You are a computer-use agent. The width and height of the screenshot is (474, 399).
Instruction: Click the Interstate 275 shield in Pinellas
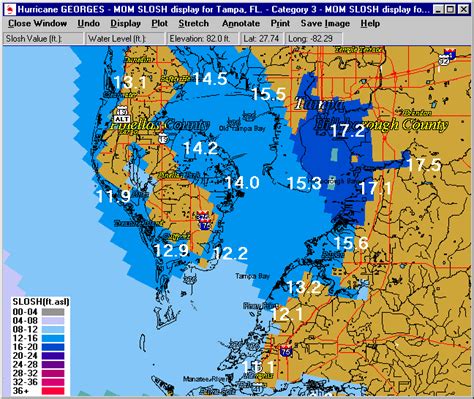coord(203,217)
